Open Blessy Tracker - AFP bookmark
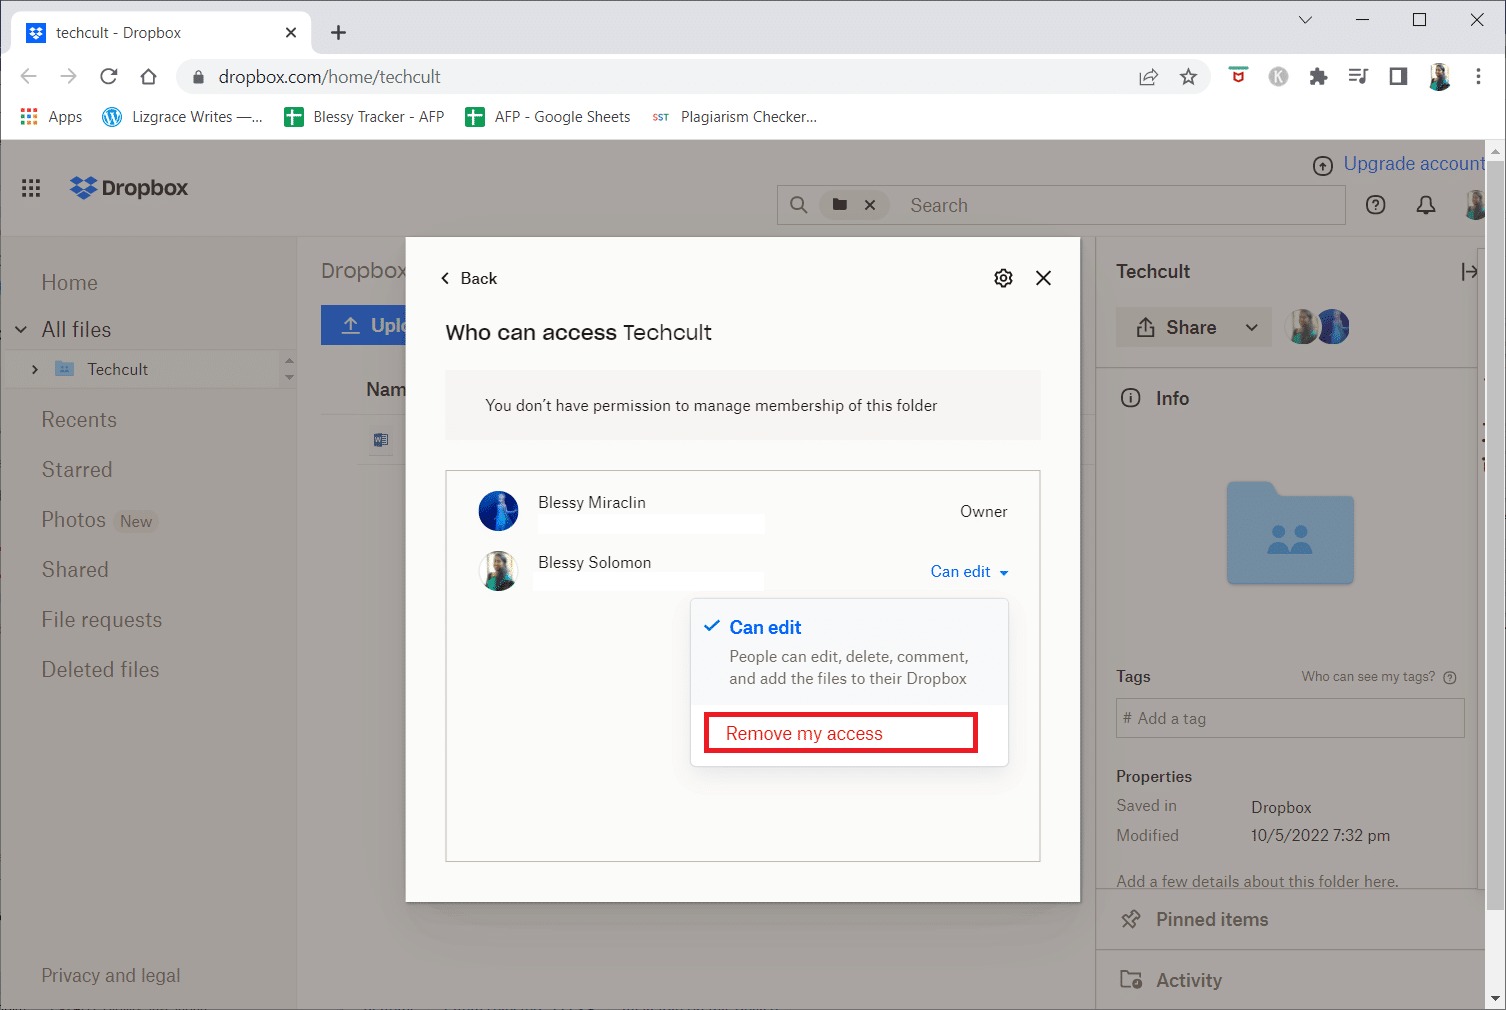The image size is (1506, 1010). tap(364, 117)
